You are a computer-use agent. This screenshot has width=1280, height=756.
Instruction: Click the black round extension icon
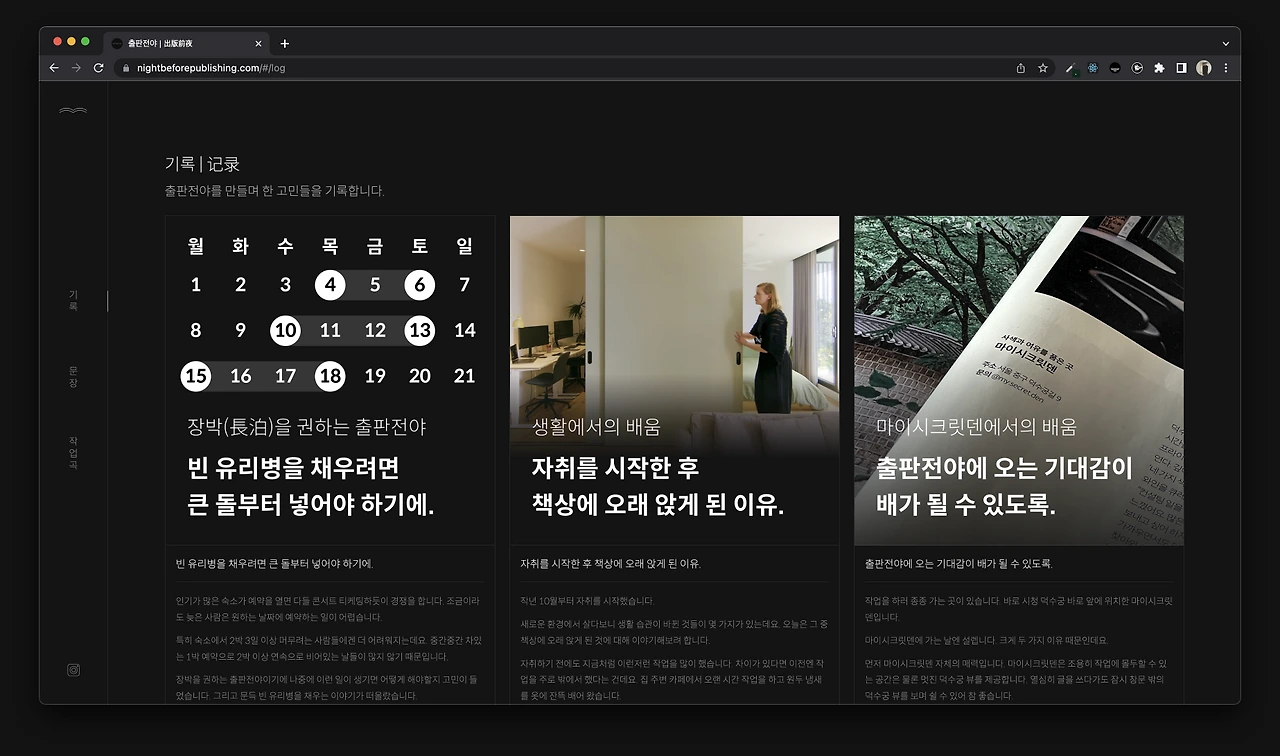[x=1115, y=68]
